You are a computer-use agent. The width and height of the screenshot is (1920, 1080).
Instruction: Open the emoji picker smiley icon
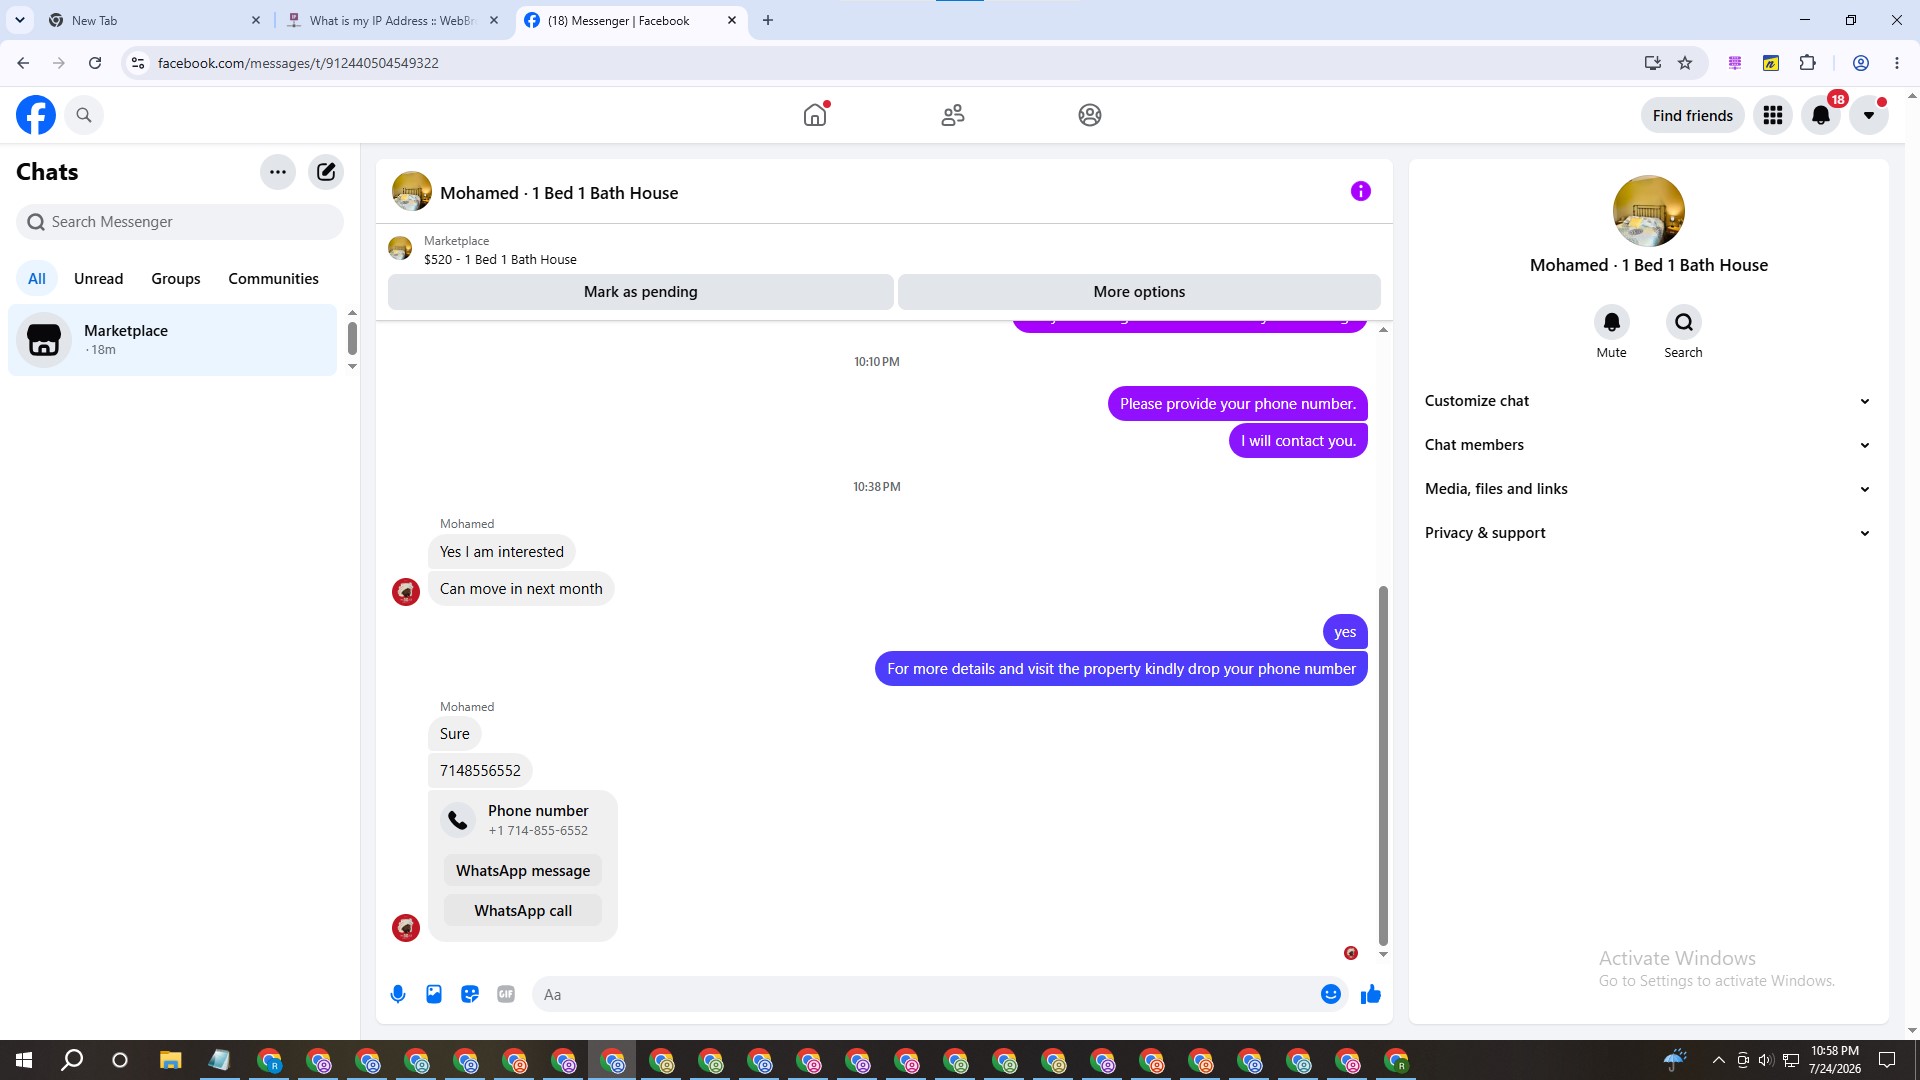[x=1331, y=994]
